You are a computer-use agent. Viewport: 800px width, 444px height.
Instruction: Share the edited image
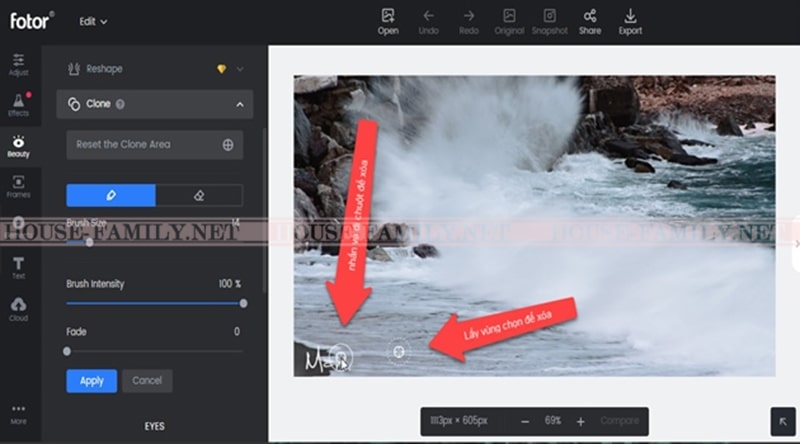tap(590, 22)
